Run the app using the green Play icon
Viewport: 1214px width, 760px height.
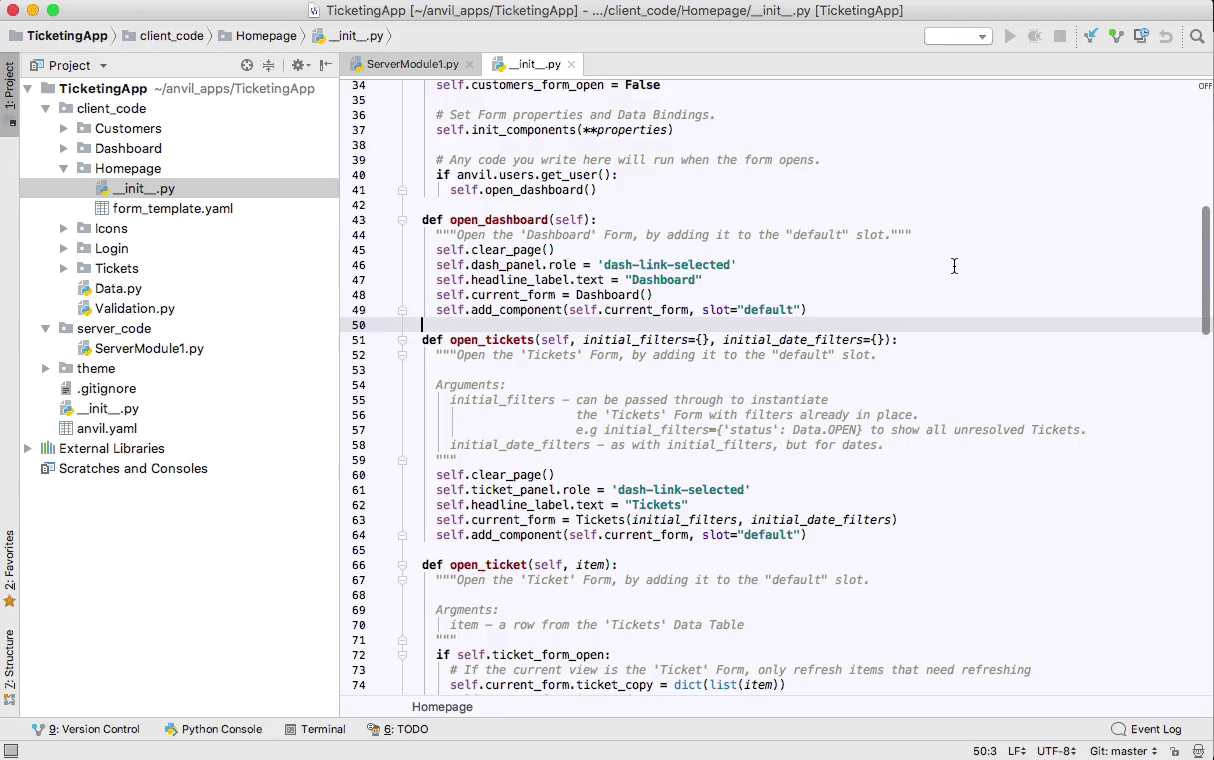1010,35
